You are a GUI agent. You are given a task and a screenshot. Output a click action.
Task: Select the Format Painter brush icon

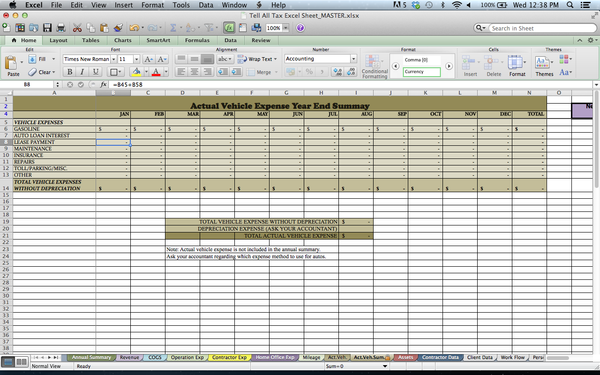118,28
